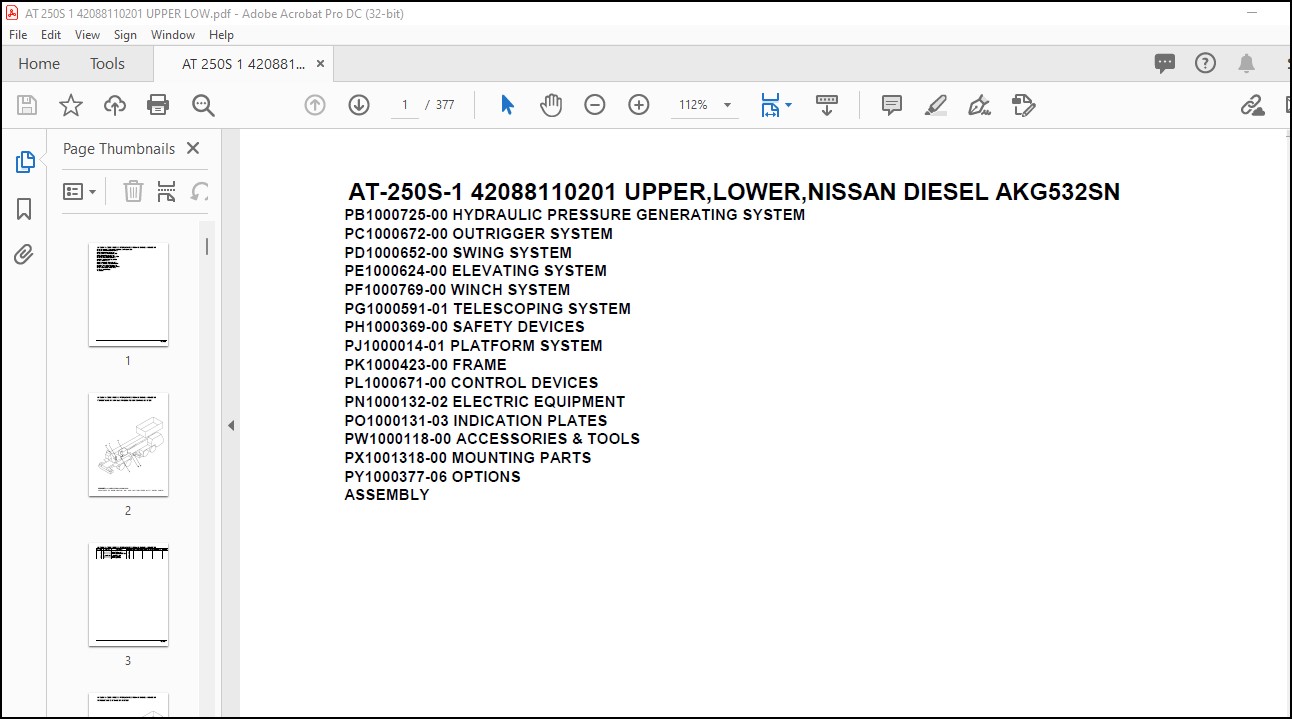Open the Sign menu
Viewport: 1292px width, 719px height.
click(x=125, y=35)
